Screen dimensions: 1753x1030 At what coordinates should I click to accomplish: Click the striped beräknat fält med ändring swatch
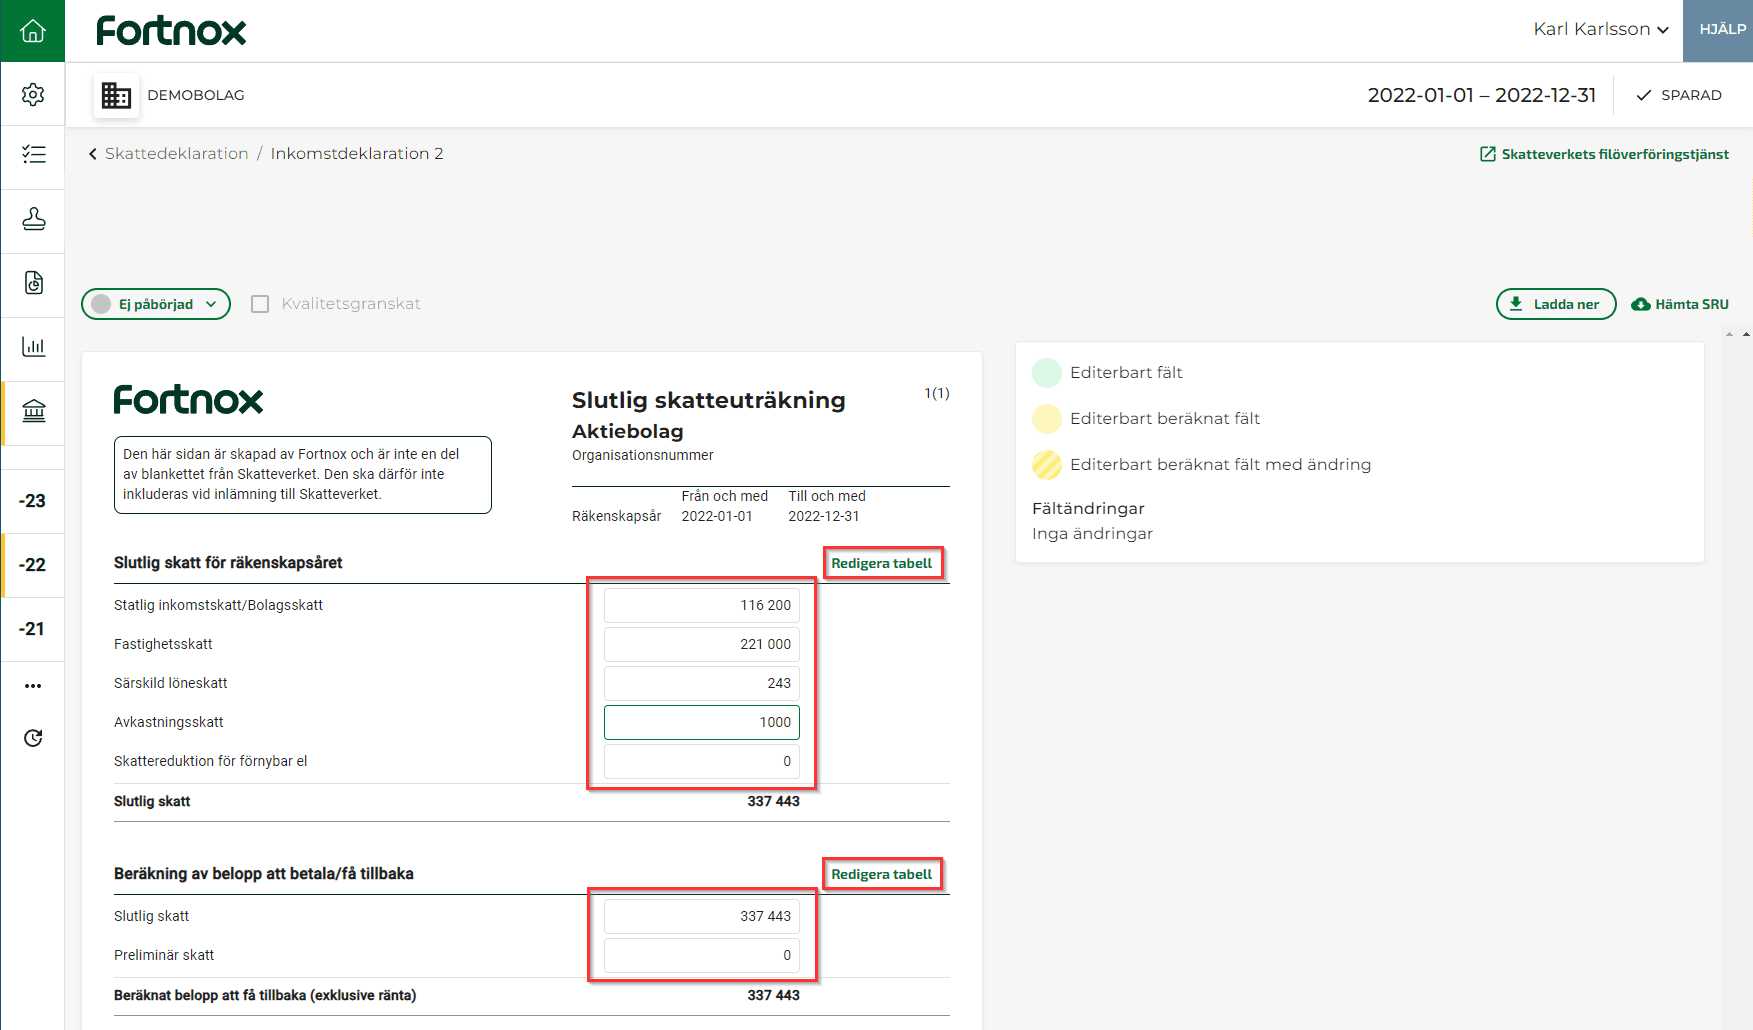pos(1047,465)
